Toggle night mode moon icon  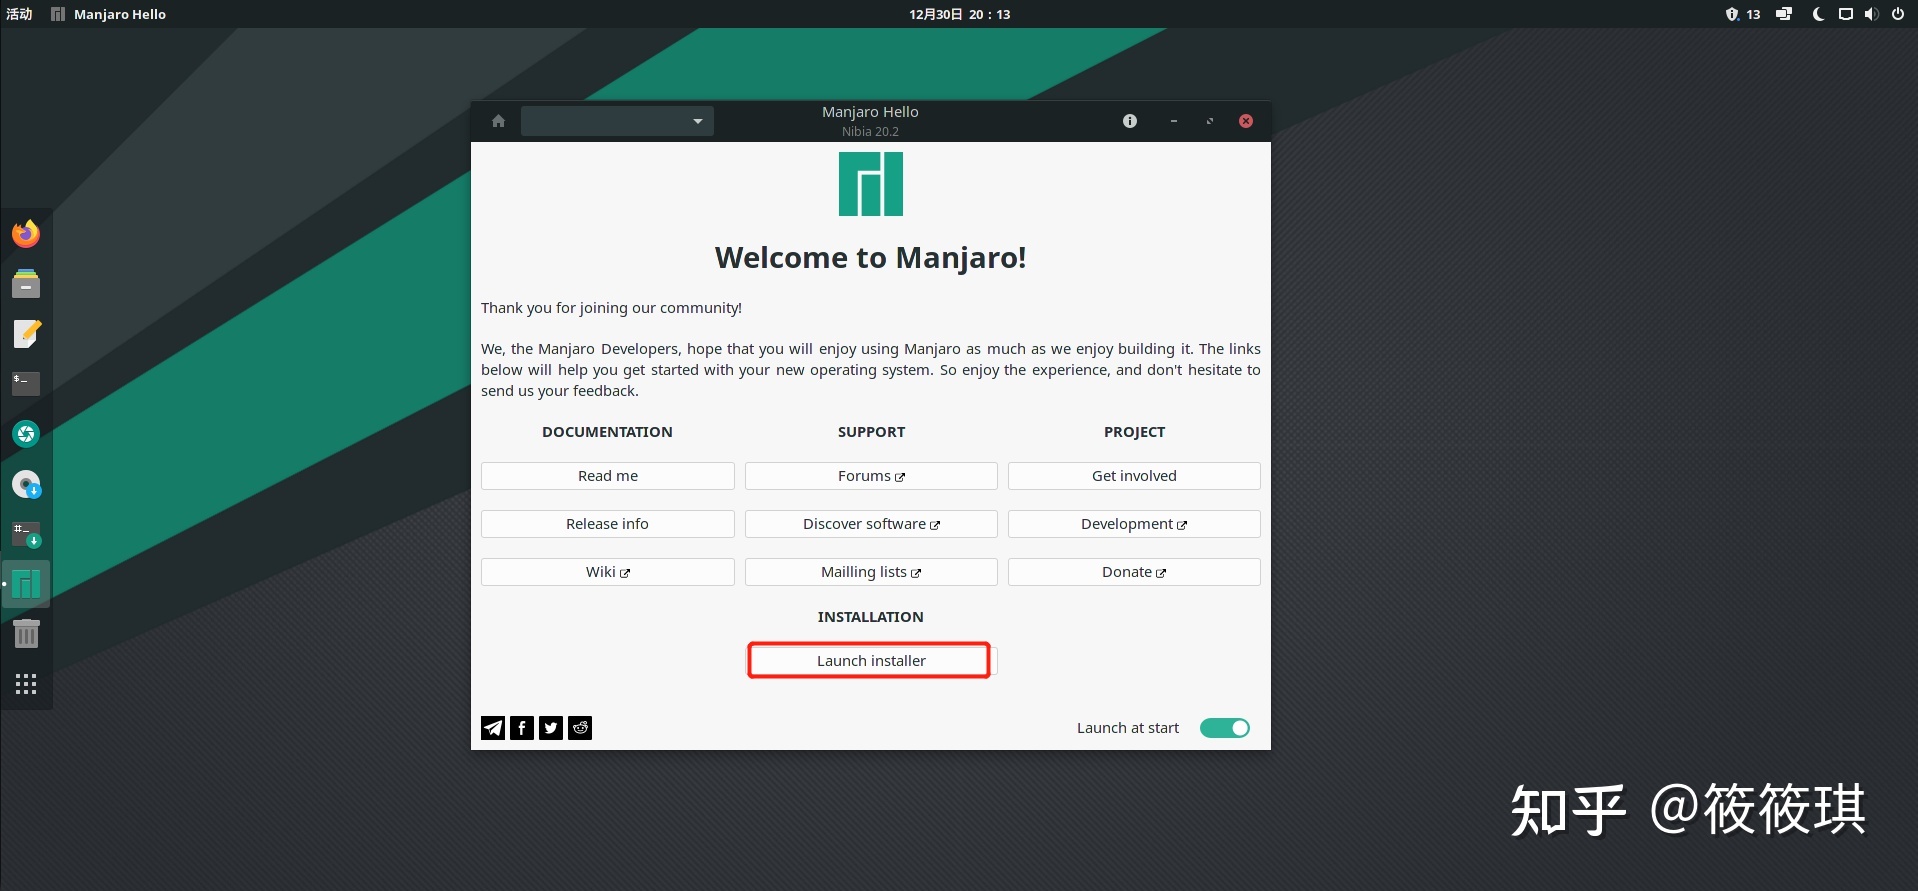point(1818,14)
